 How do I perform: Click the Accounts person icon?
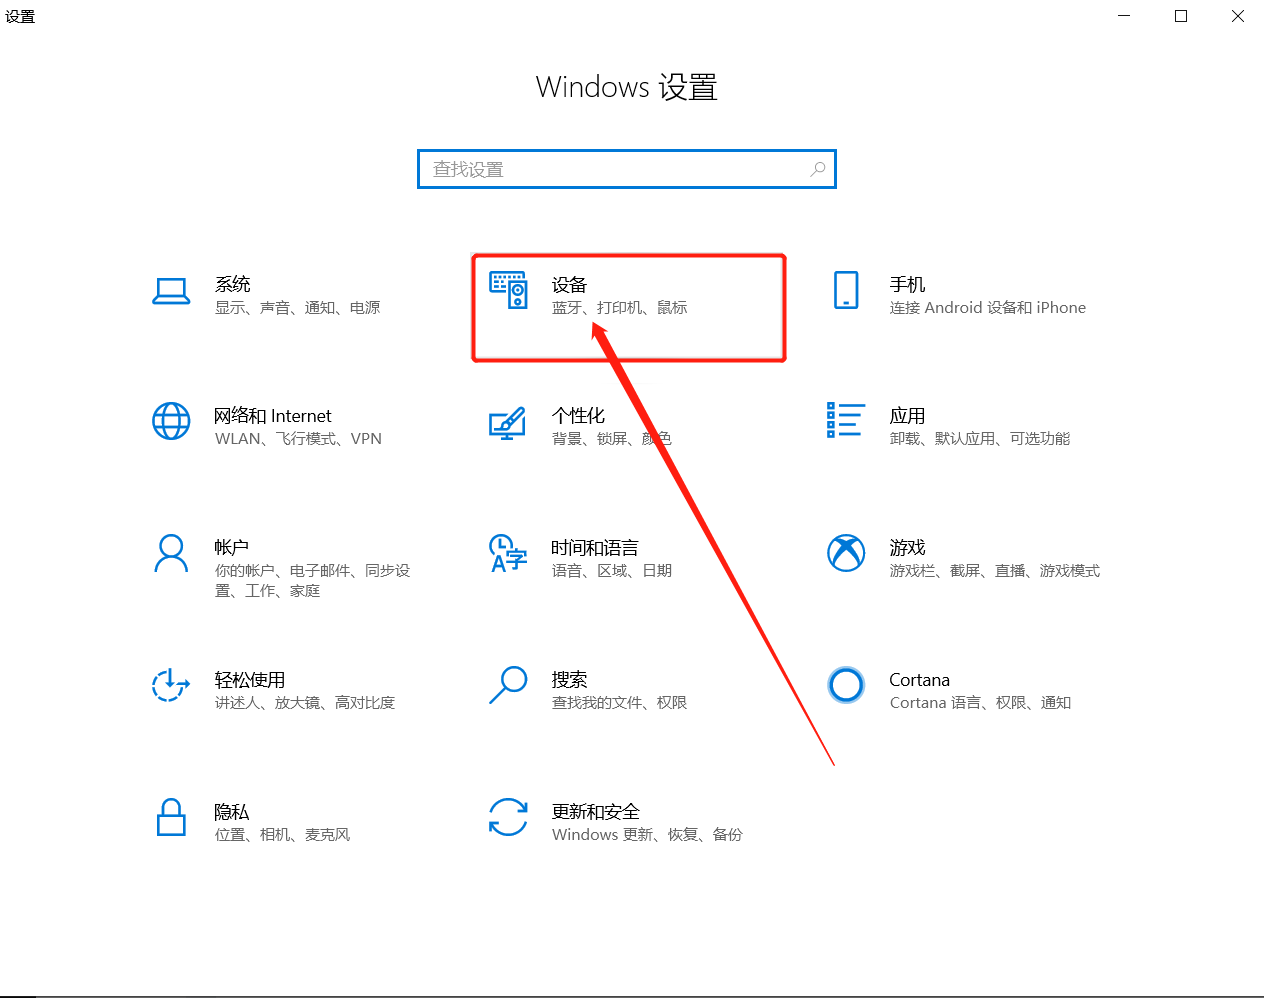[x=171, y=553]
